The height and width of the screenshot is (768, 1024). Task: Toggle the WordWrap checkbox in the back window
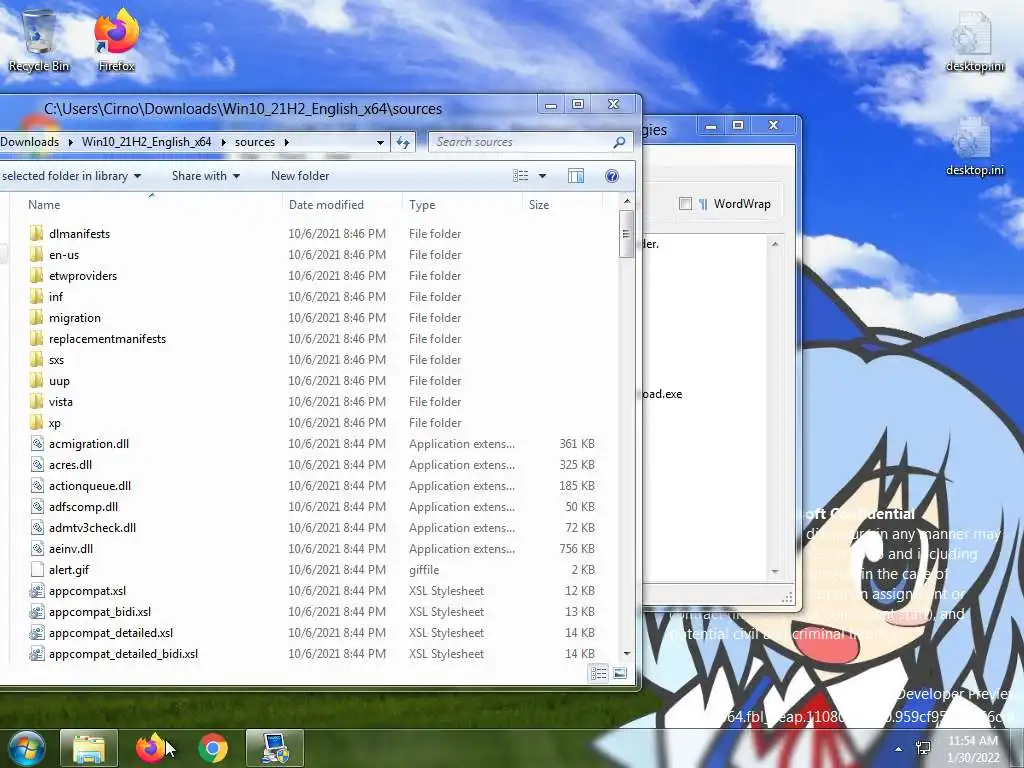pos(685,204)
